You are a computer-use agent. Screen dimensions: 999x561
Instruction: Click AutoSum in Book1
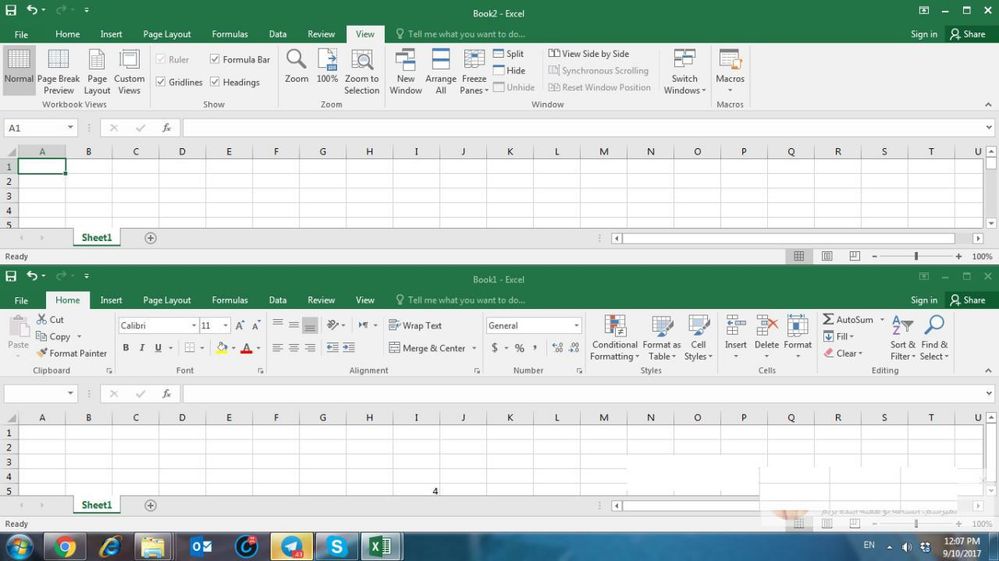click(848, 320)
